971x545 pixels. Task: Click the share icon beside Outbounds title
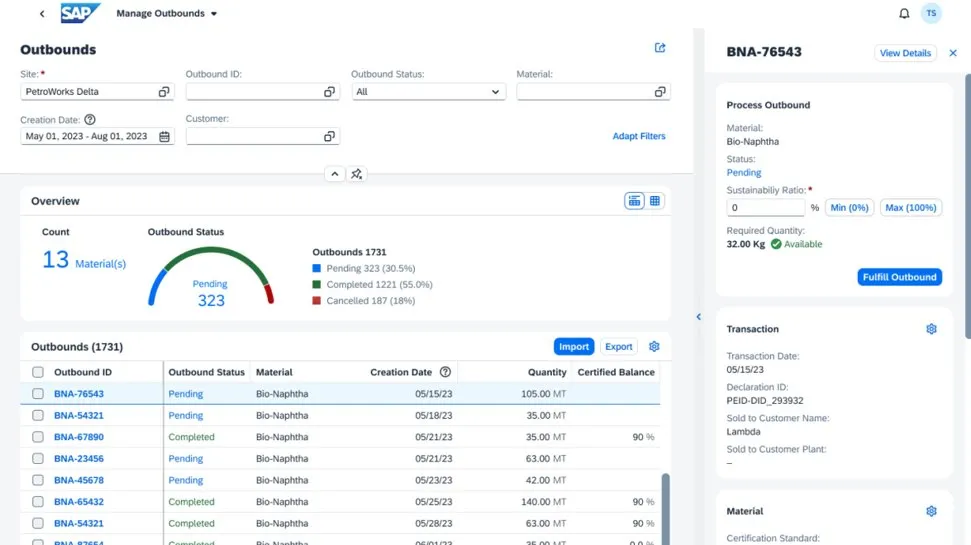(660, 48)
